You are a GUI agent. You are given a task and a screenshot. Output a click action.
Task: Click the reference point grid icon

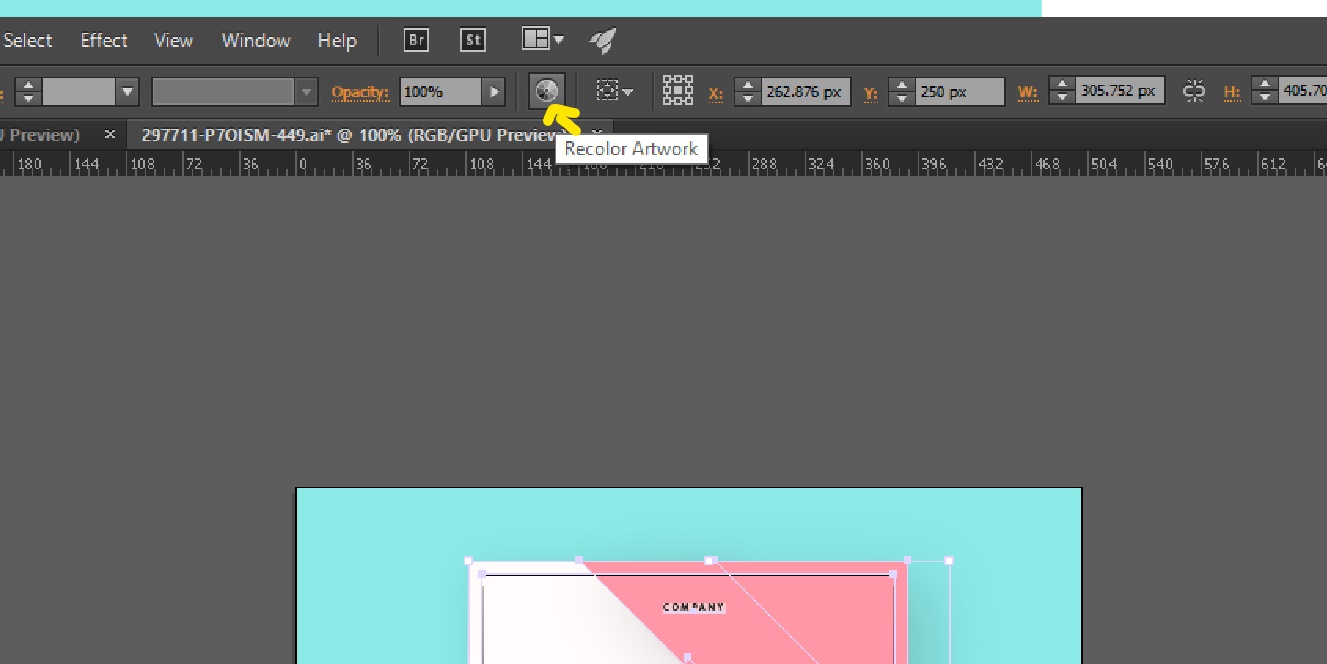coord(678,91)
